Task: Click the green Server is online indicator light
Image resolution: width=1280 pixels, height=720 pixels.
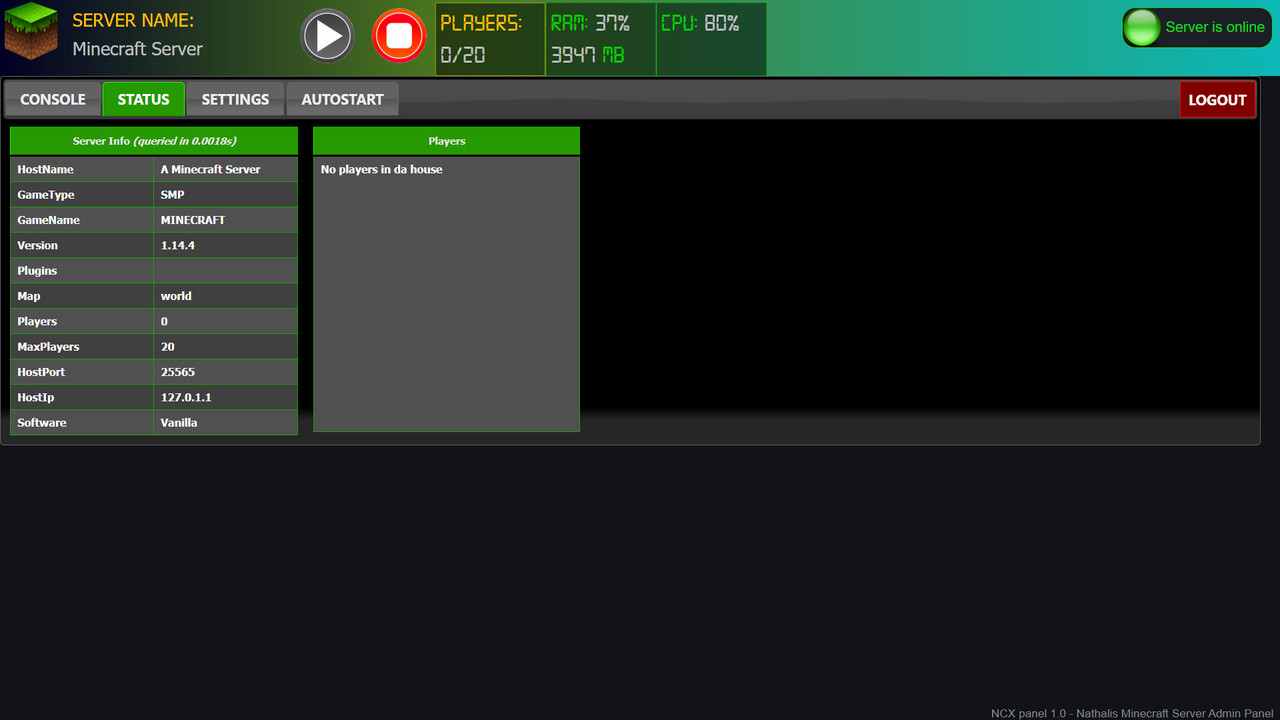Action: pyautogui.click(x=1141, y=27)
